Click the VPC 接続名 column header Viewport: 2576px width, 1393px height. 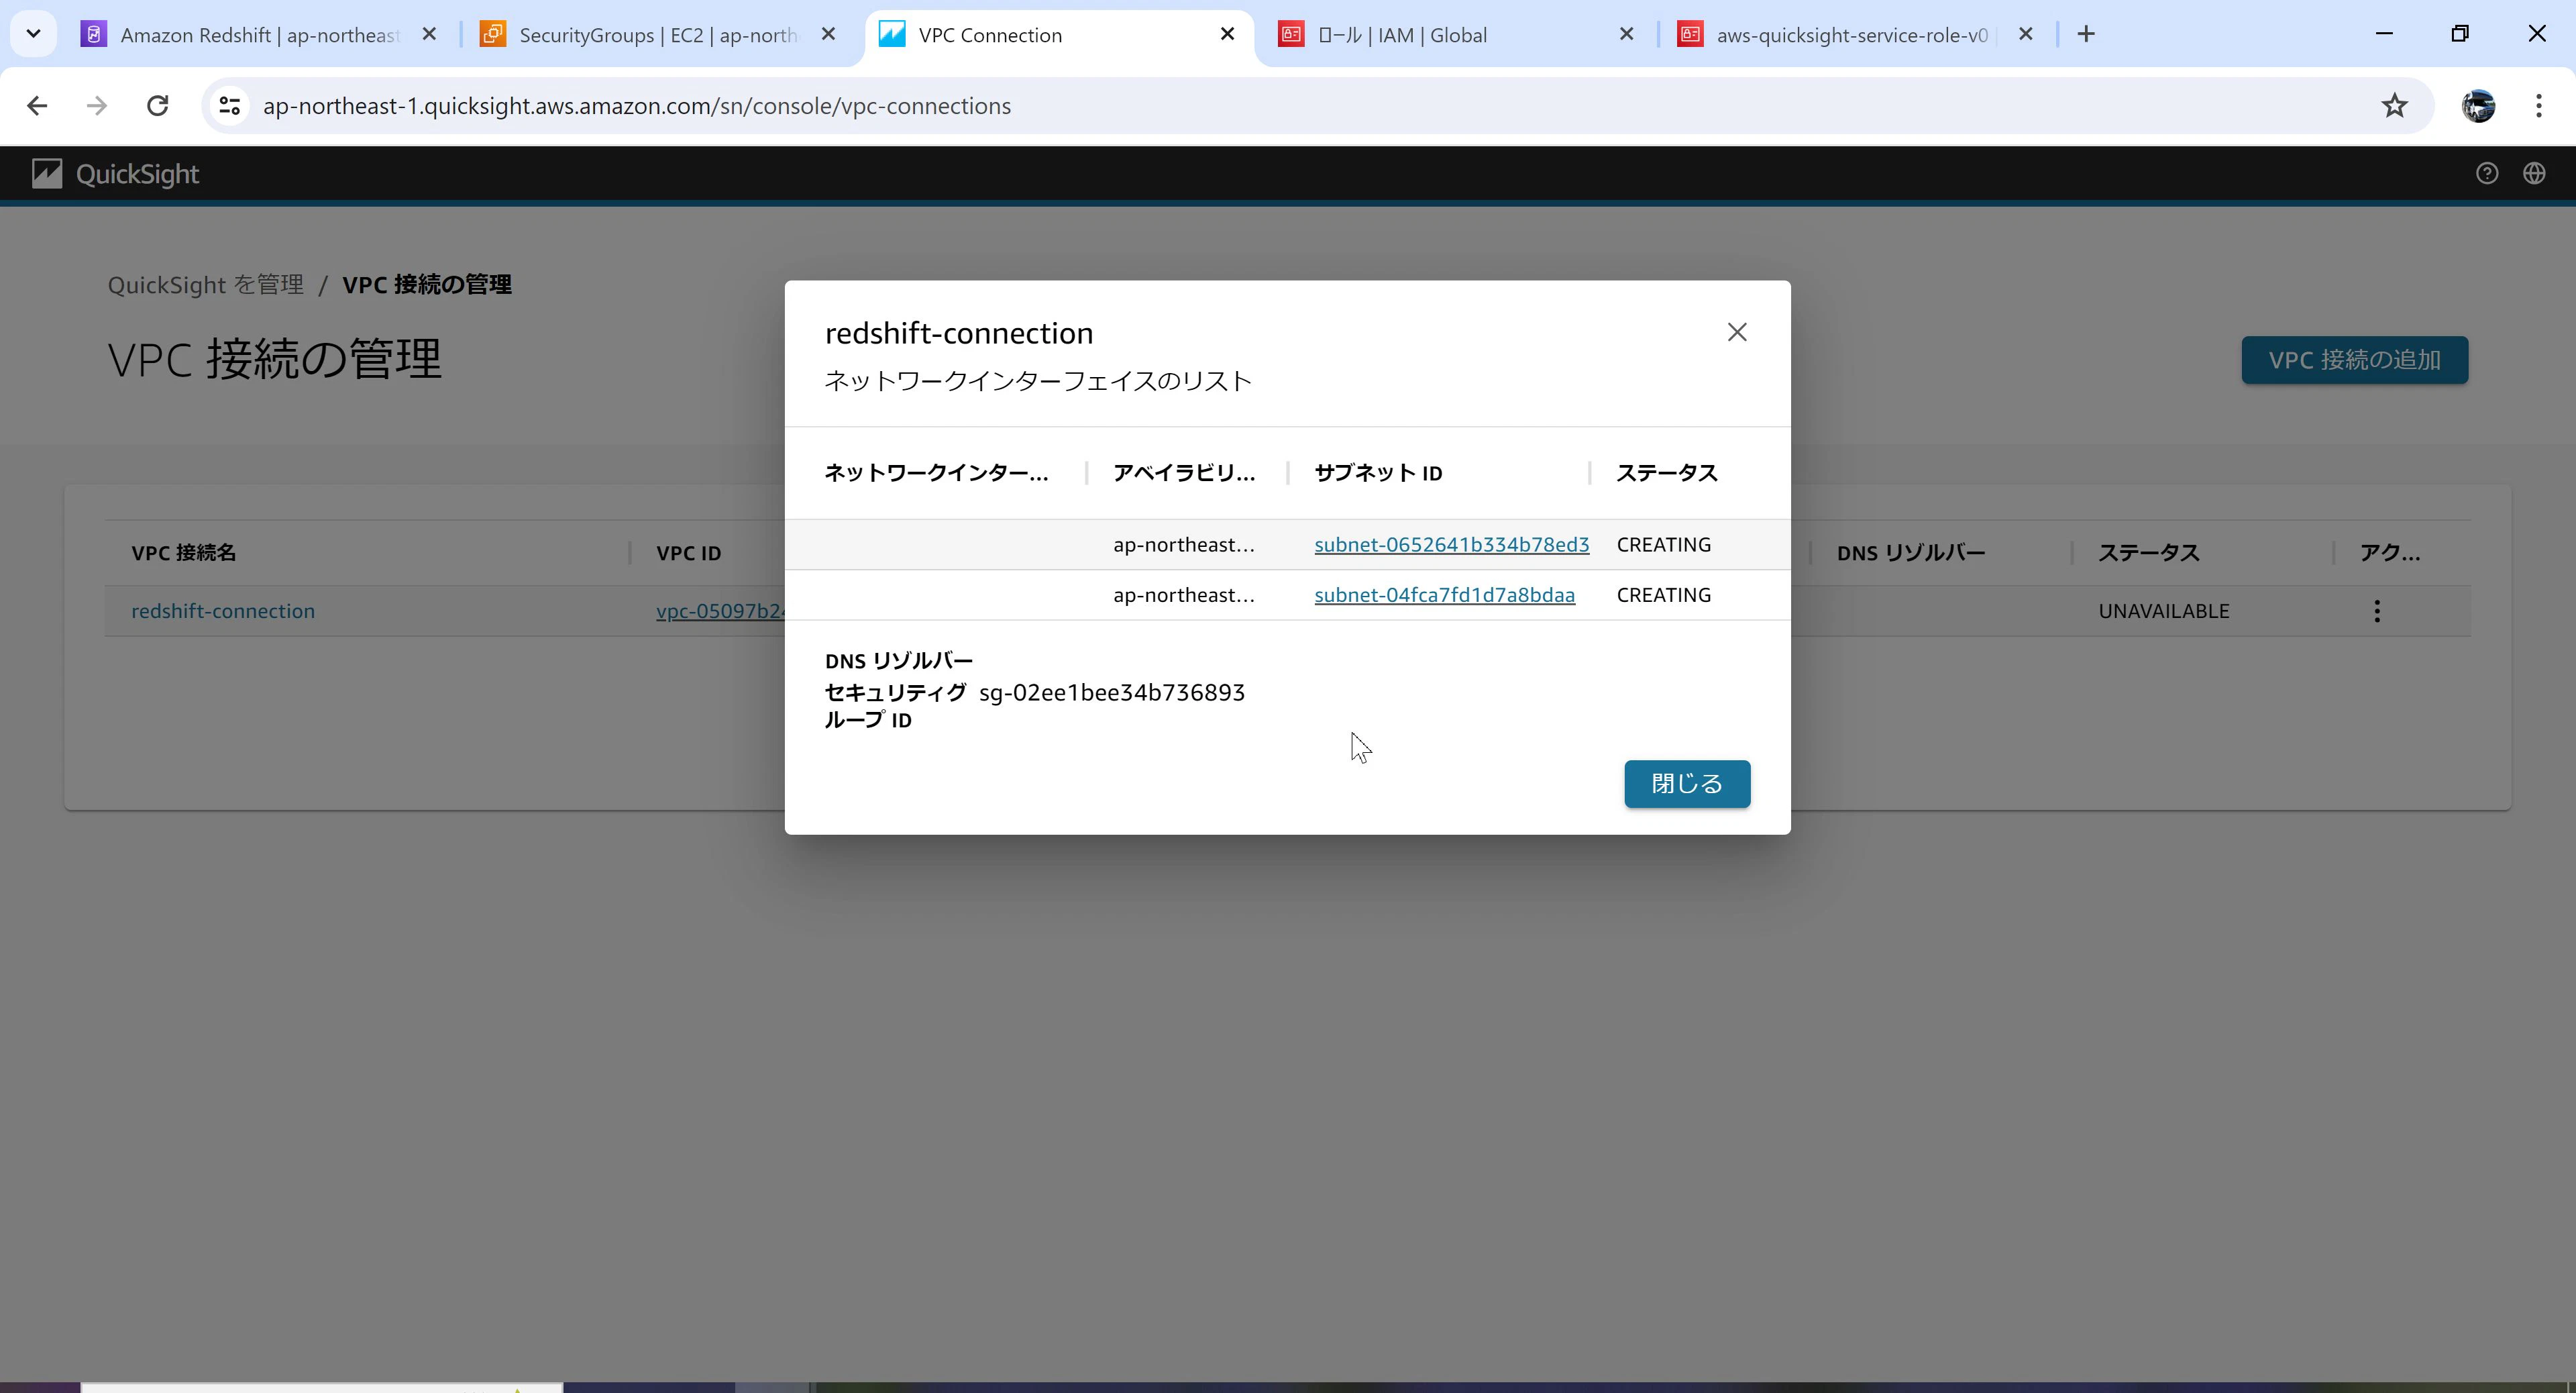[184, 553]
